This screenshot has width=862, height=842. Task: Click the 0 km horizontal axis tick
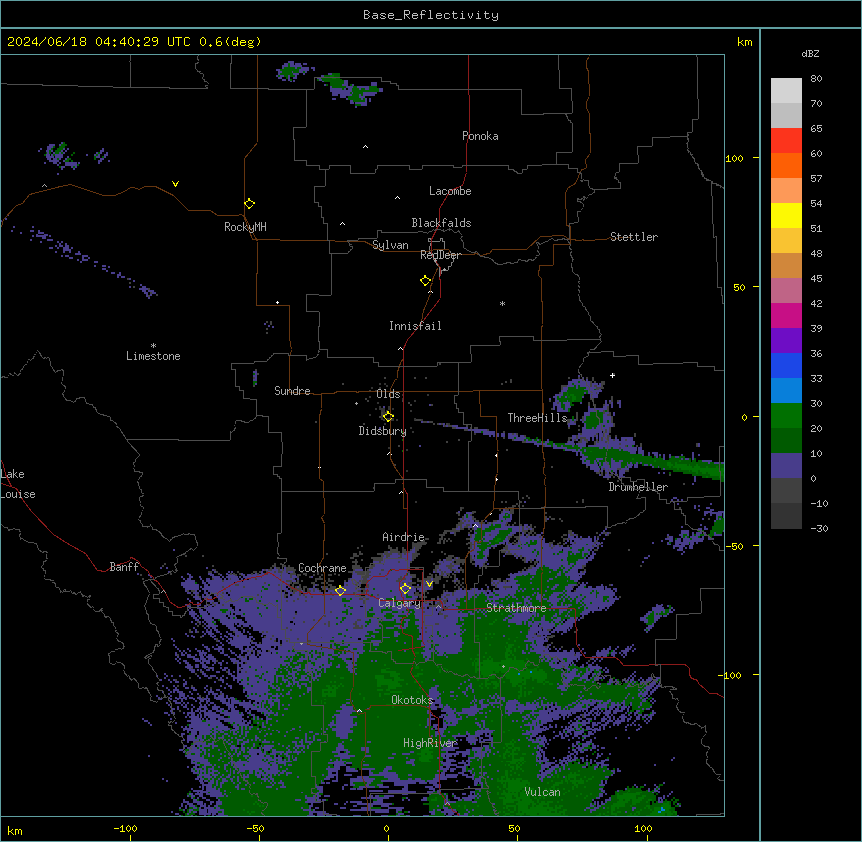point(386,828)
